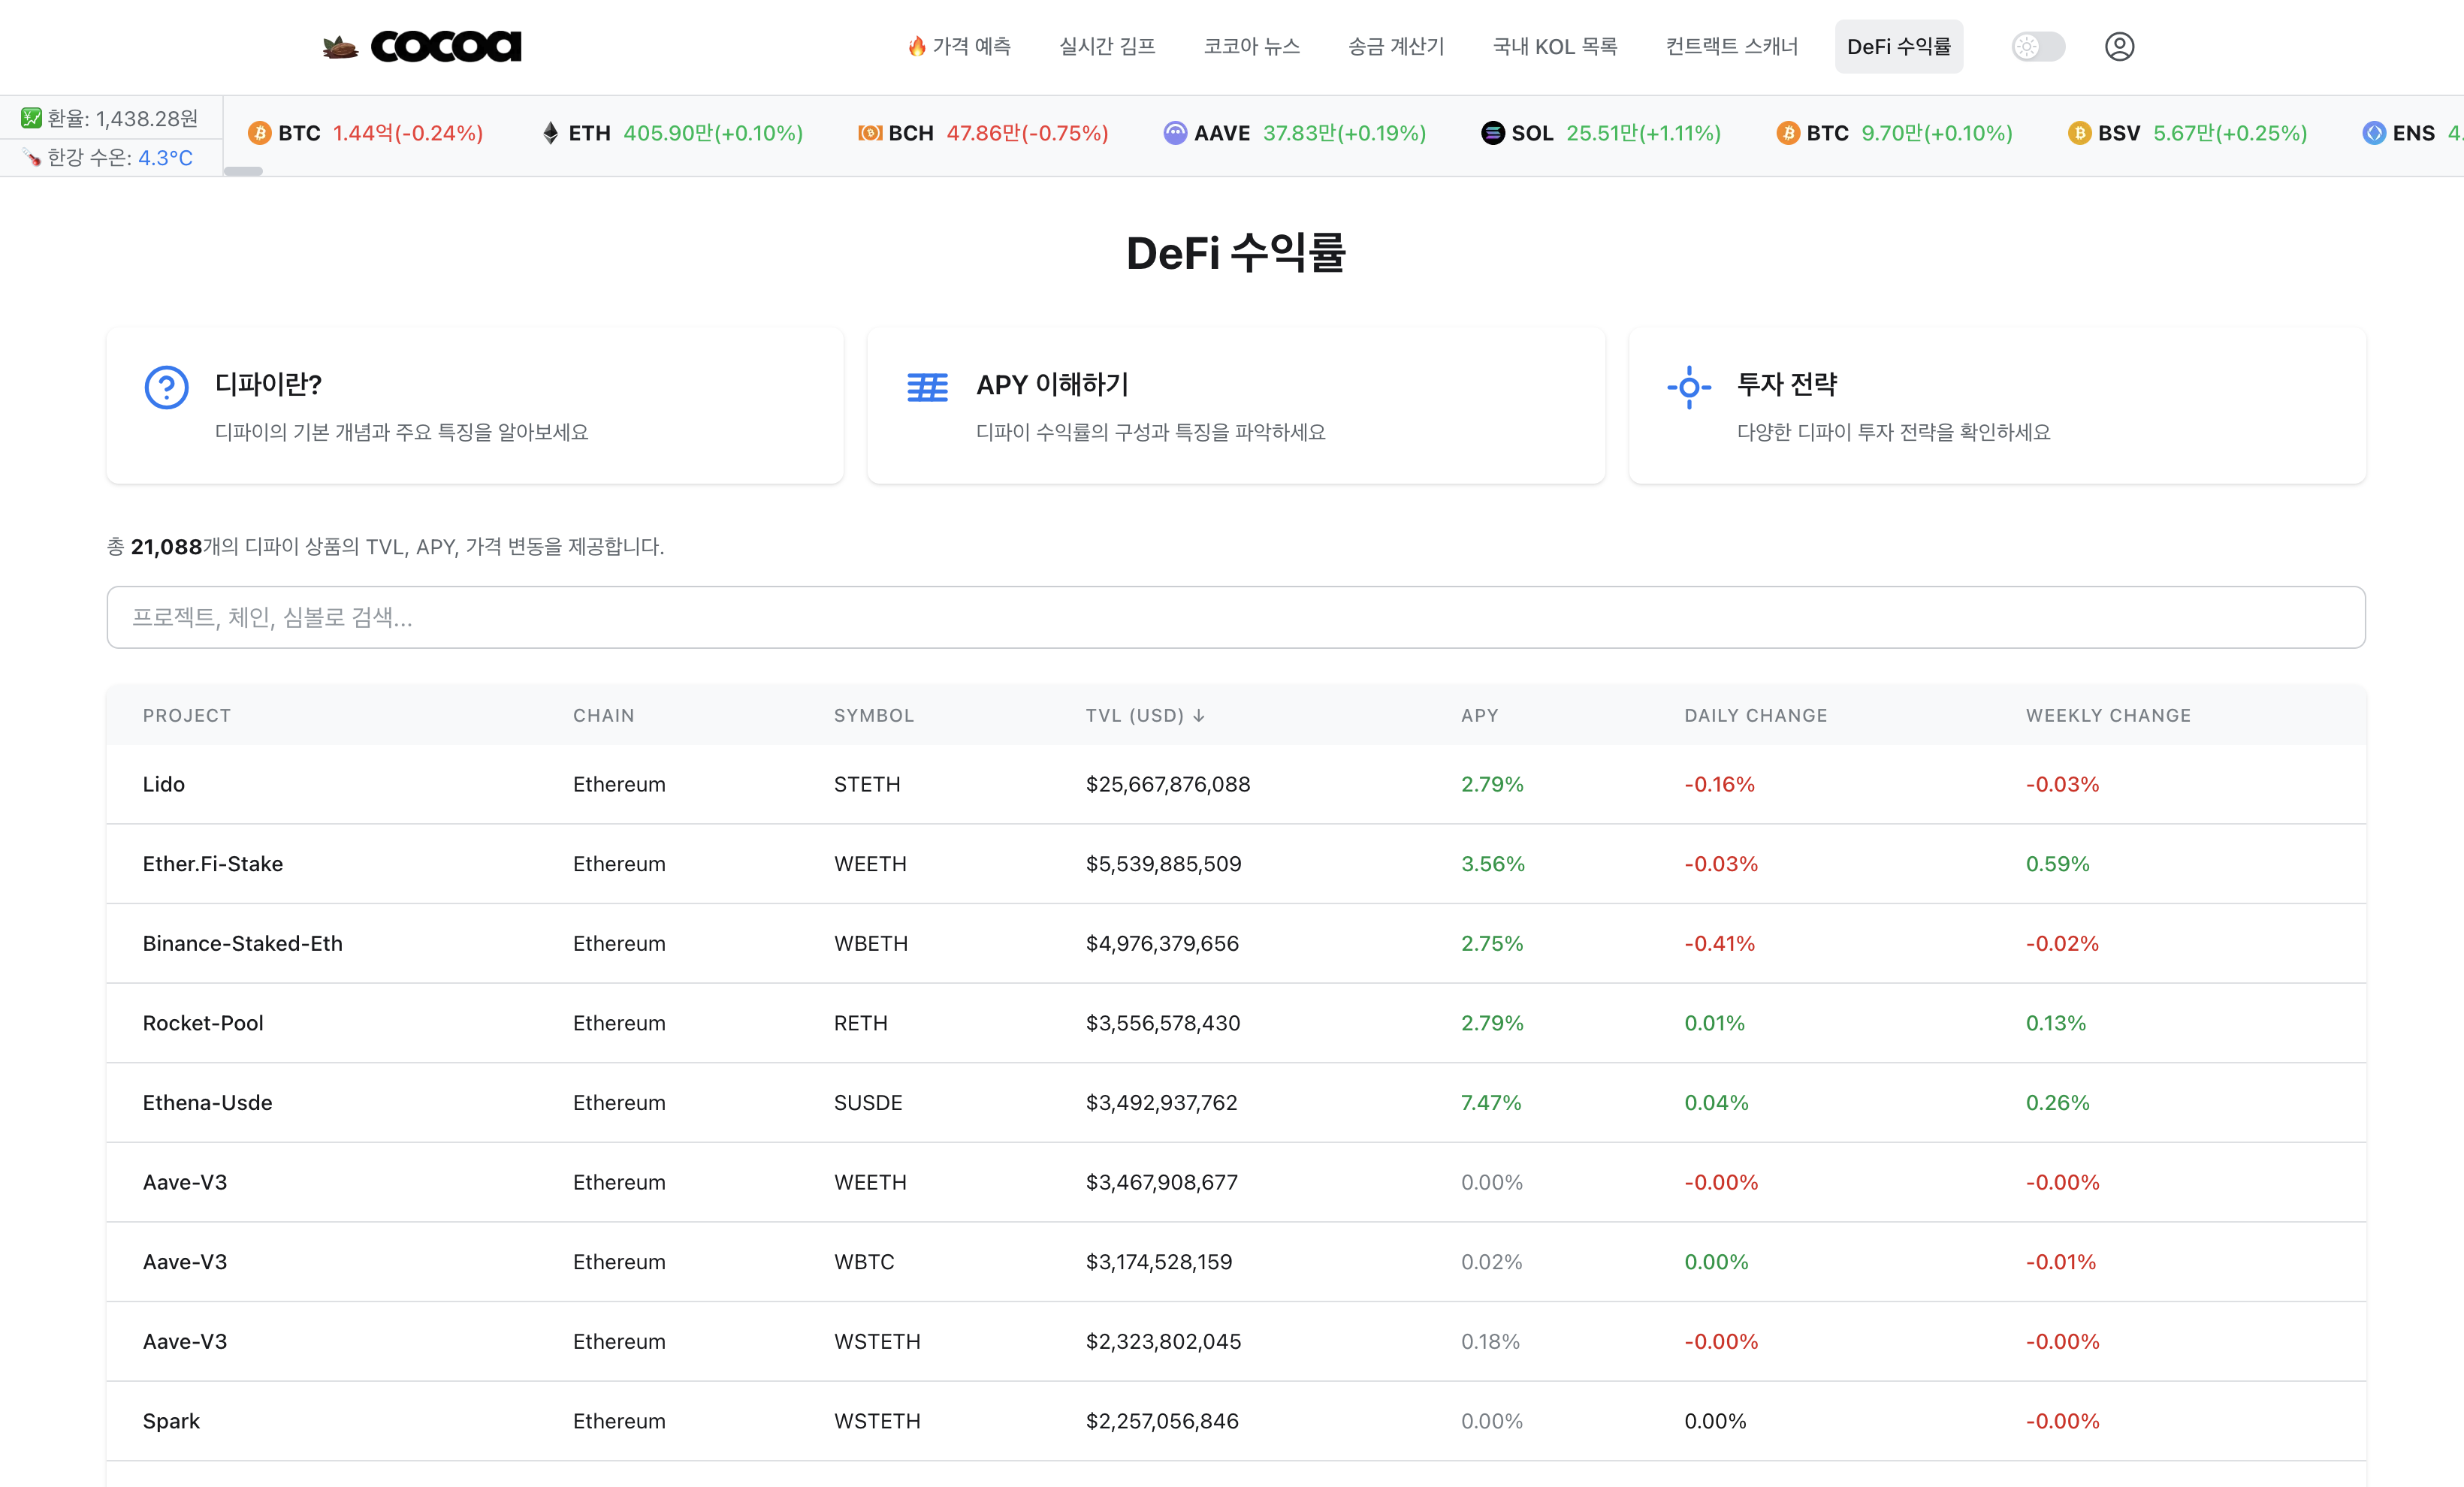Click the table icon in the APY 이해하기 card
The width and height of the screenshot is (2464, 1487).
pyautogui.click(x=926, y=387)
